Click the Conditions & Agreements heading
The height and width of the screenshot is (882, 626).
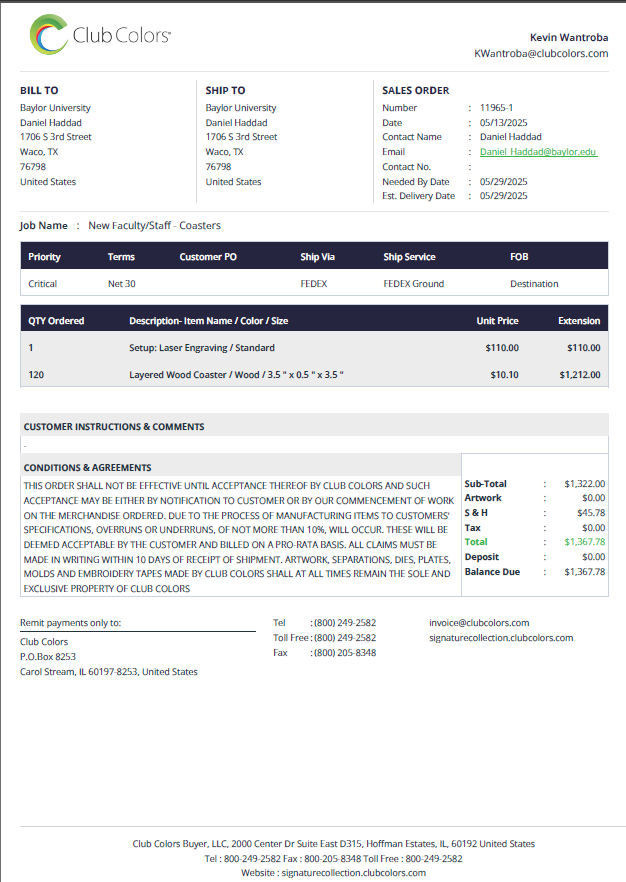click(87, 467)
